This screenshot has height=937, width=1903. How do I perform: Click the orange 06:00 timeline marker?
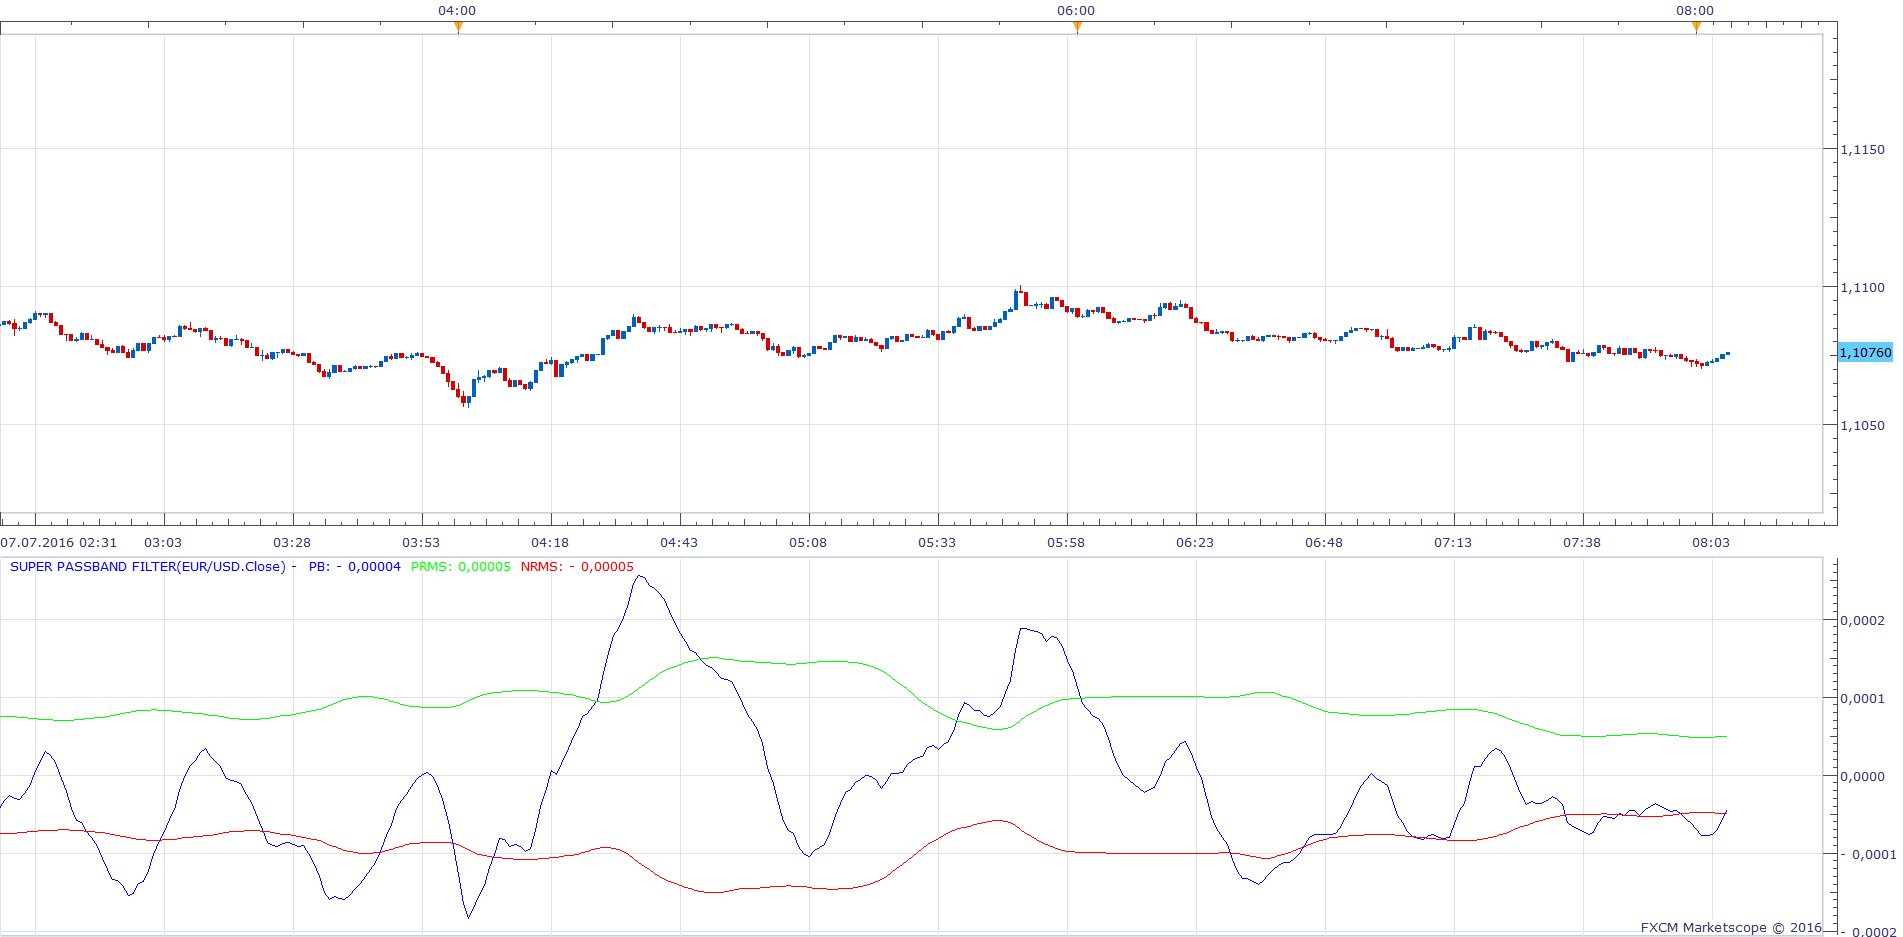[x=1077, y=27]
